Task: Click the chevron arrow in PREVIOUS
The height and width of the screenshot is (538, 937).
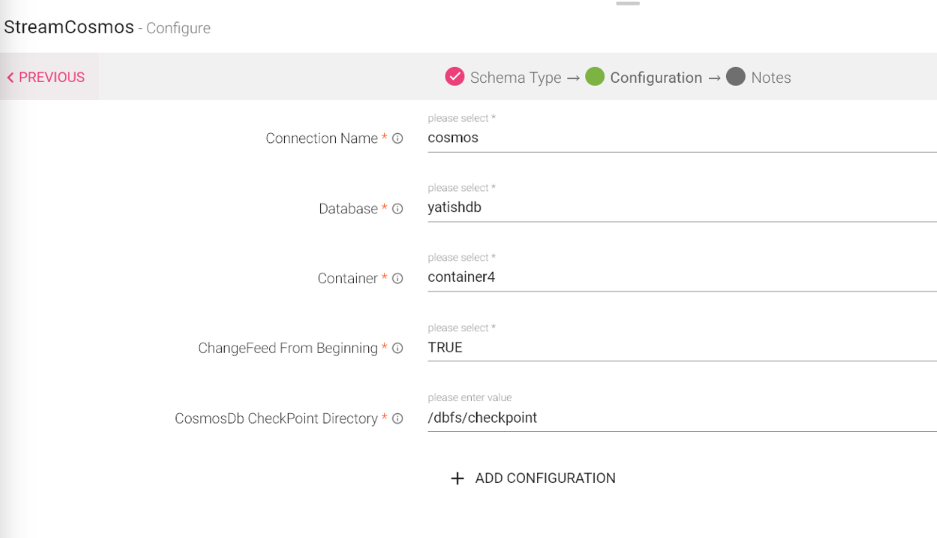Action: pyautogui.click(x=10, y=78)
